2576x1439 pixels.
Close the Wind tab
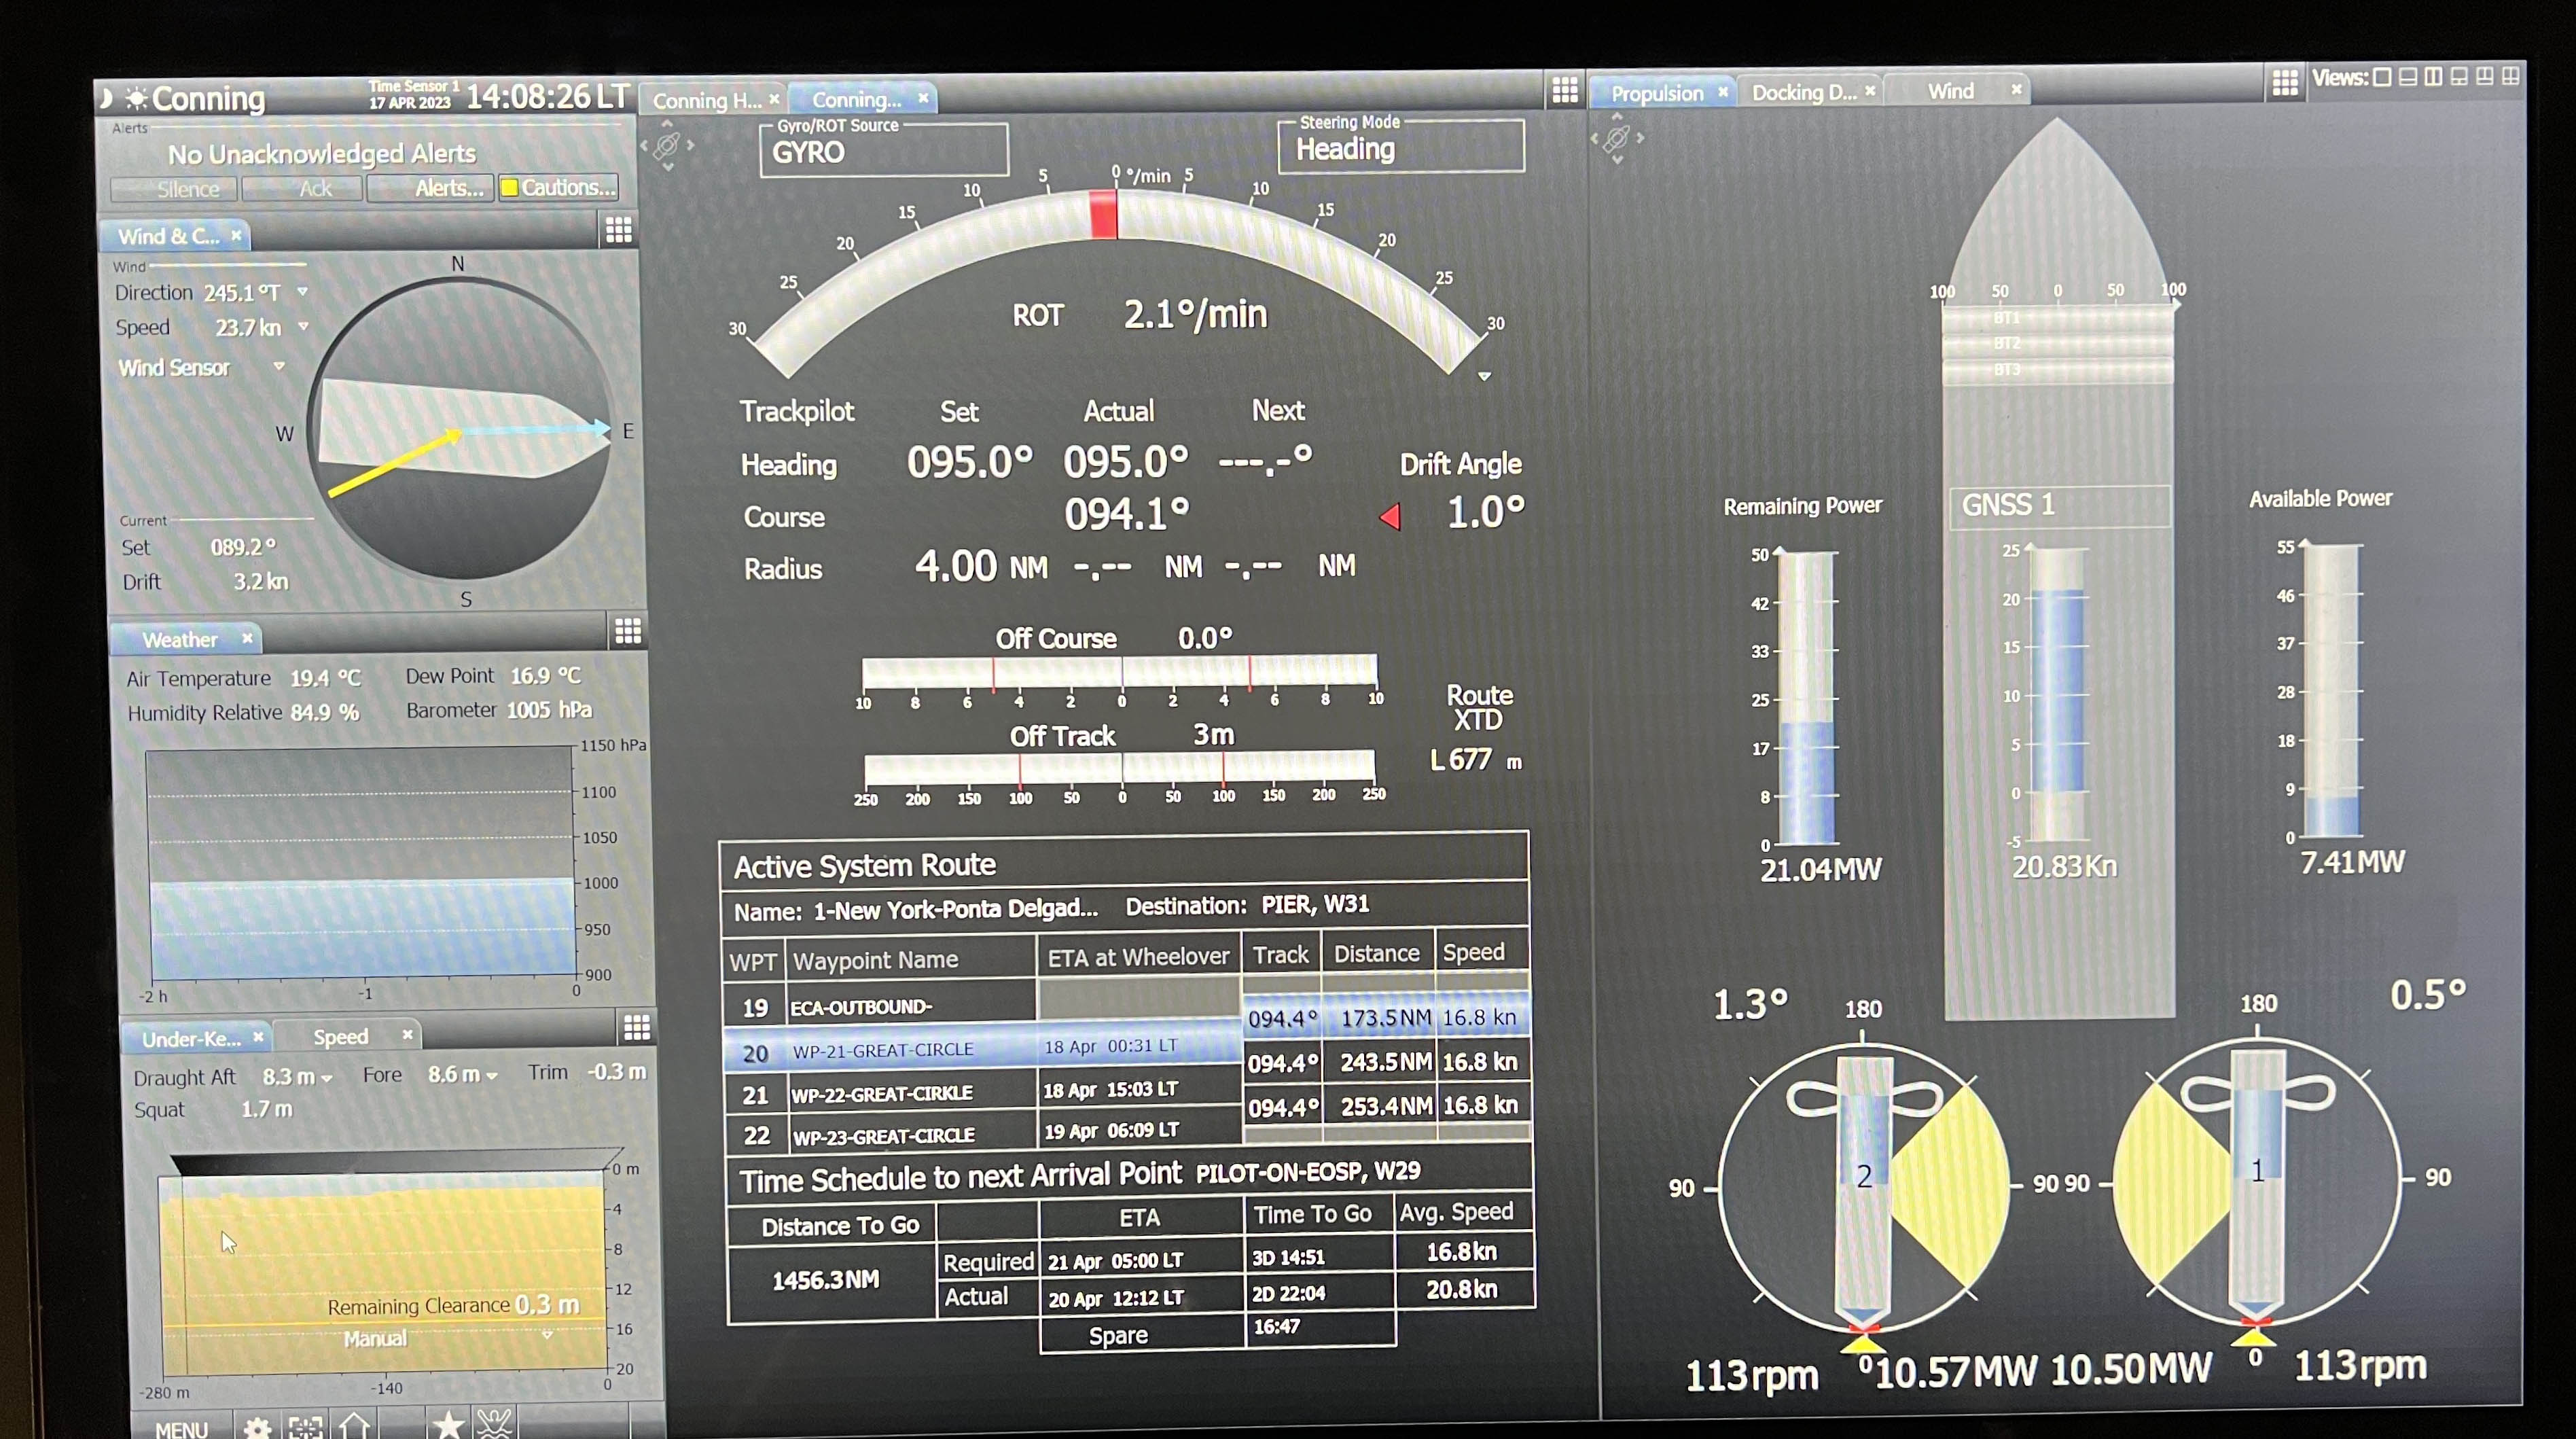click(2016, 89)
